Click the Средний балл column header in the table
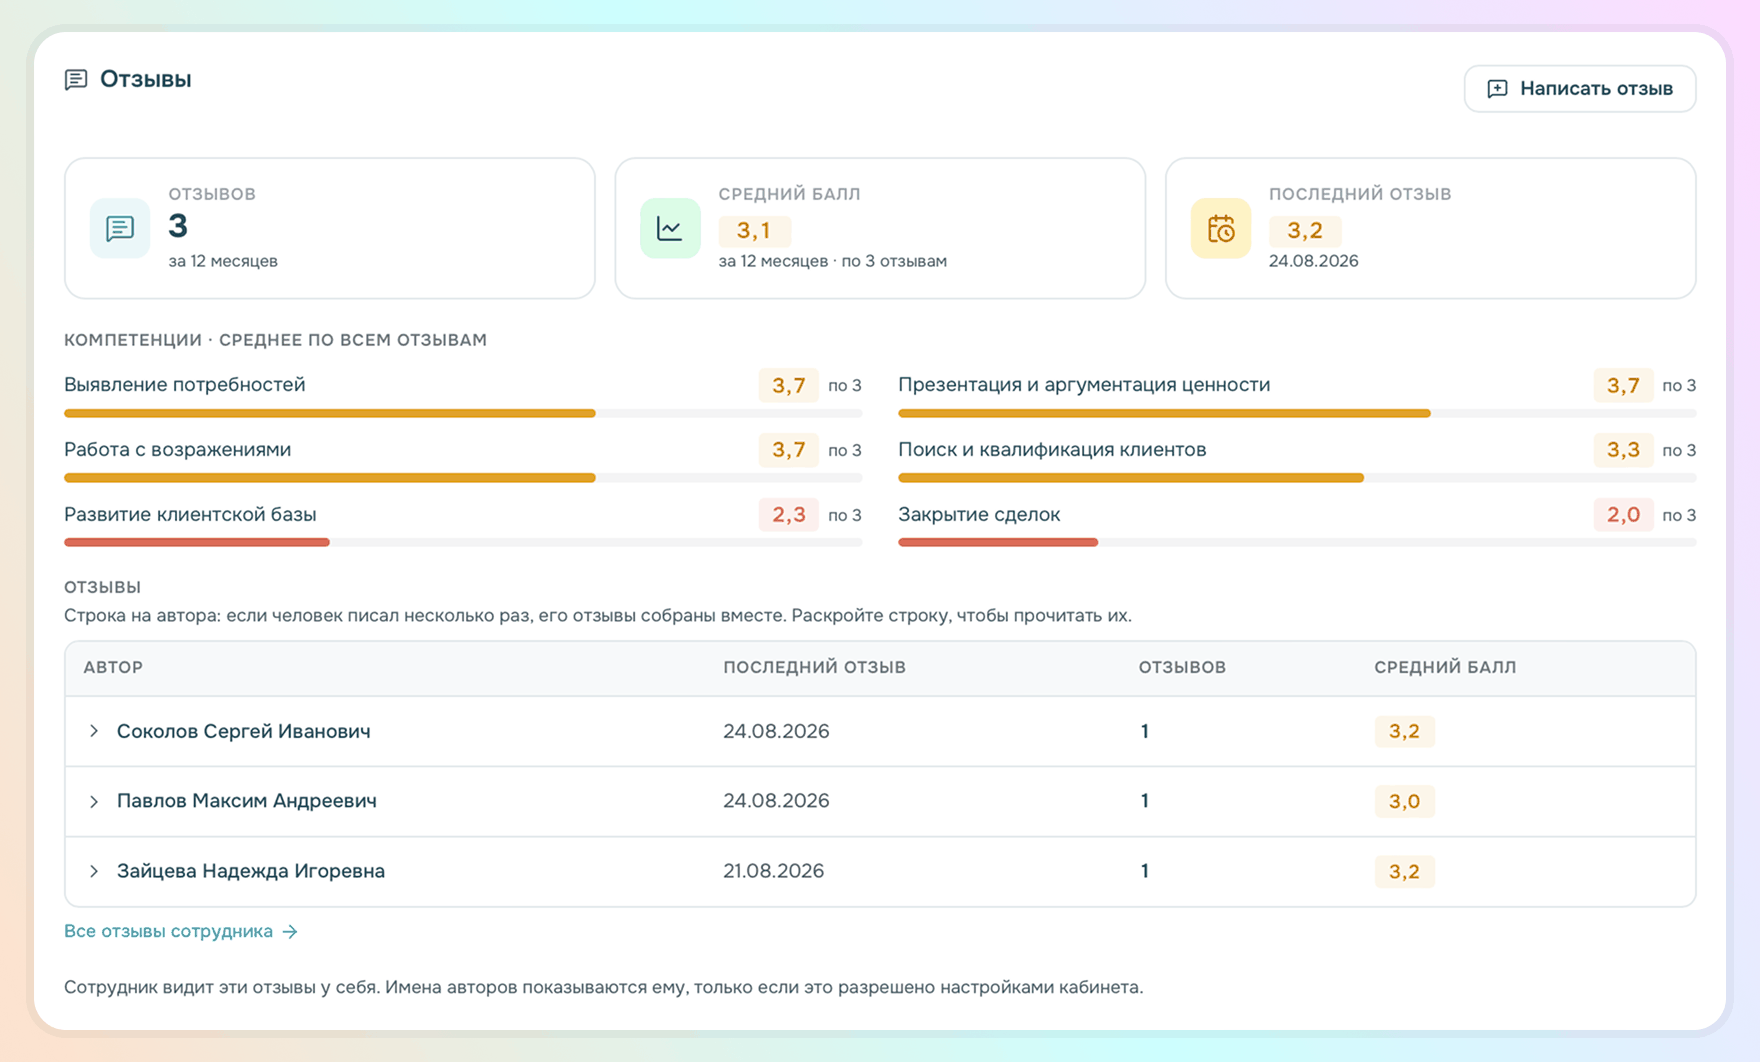 1445,667
